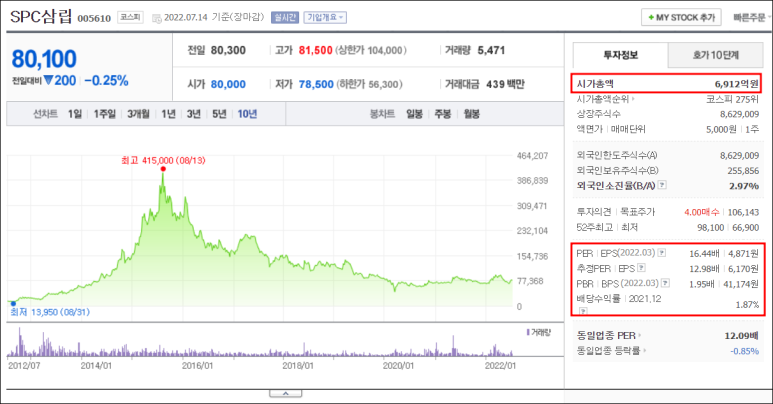Click the 동일업종 PER value 12.09배
Screen dimensions: 773x404
pyautogui.click(x=741, y=336)
